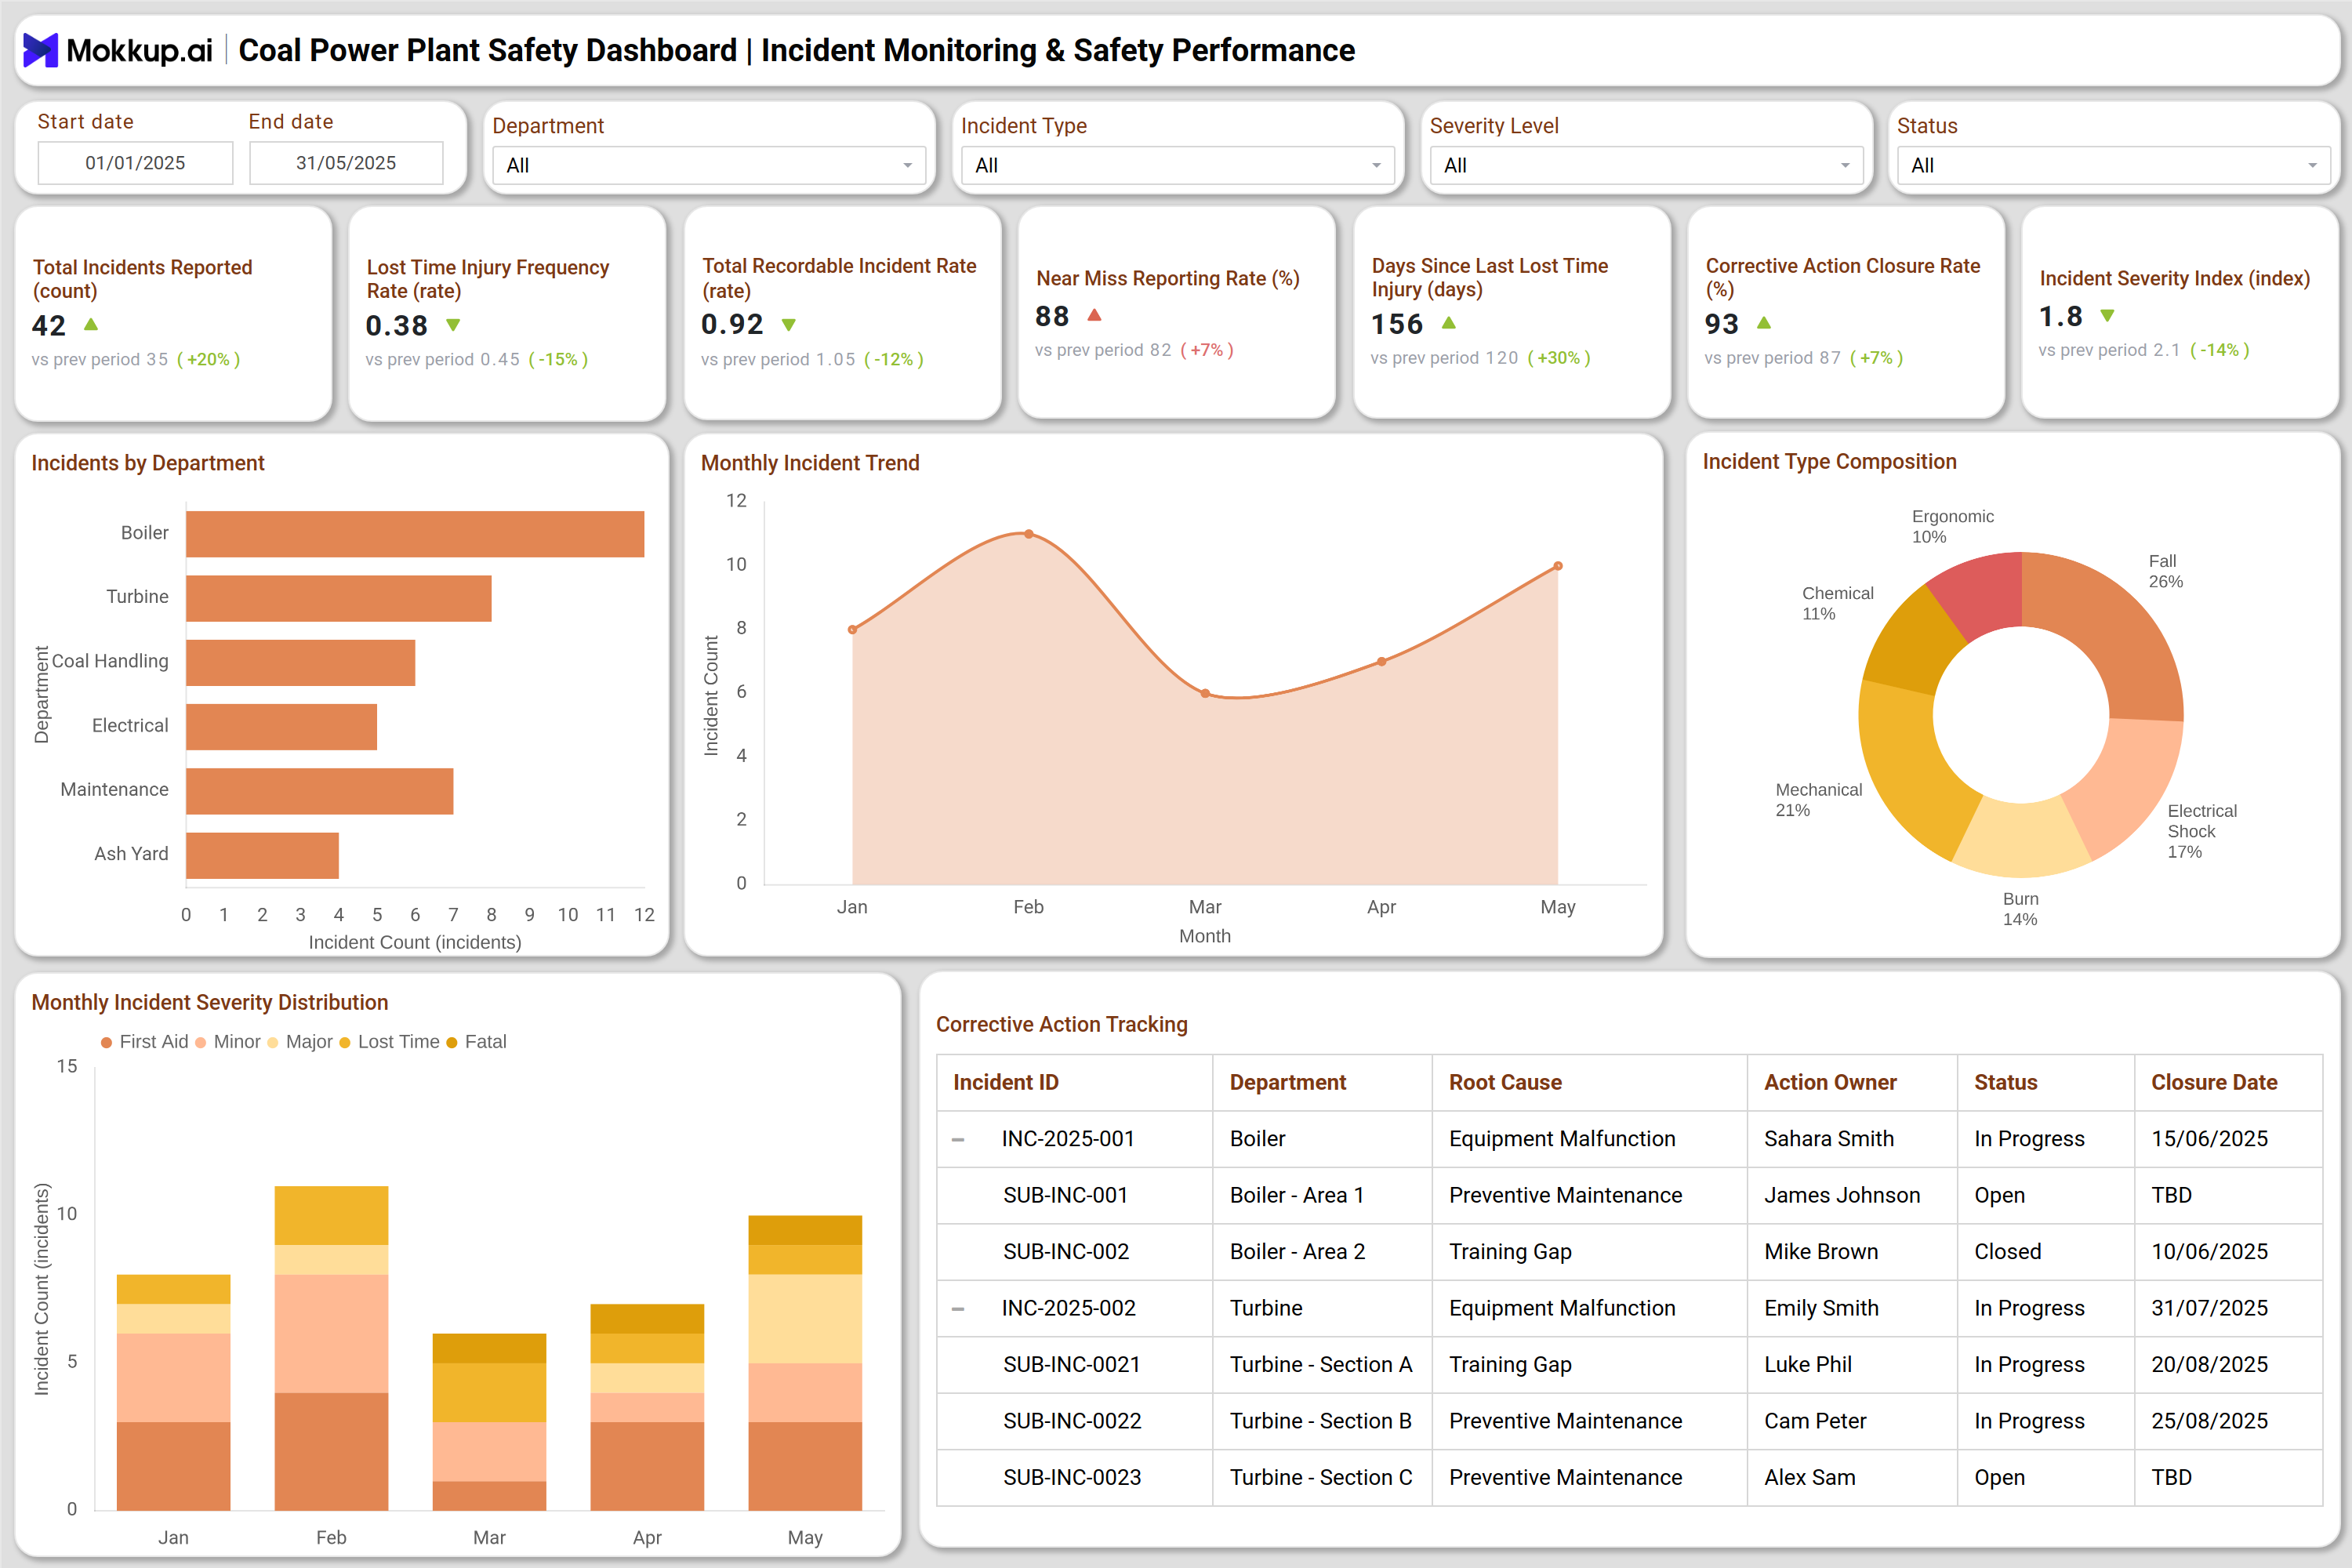
Task: Click the down arrow beside 0.92 TRIR value
Action: pos(789,325)
